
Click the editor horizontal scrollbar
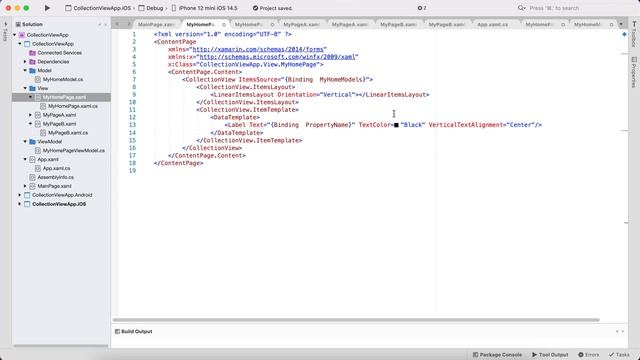pos(356,320)
